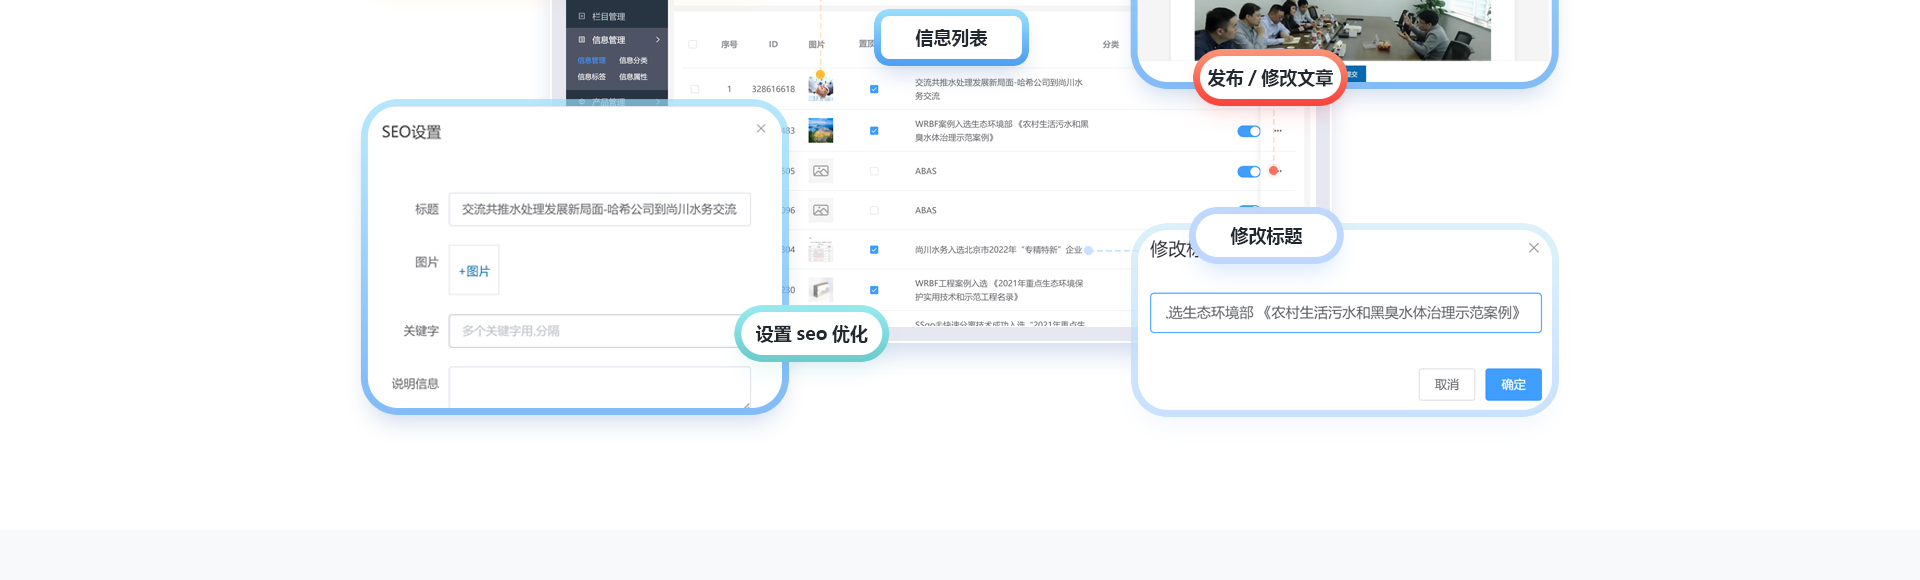
Task: Select the checkbox for row 328616618
Action: click(x=694, y=89)
